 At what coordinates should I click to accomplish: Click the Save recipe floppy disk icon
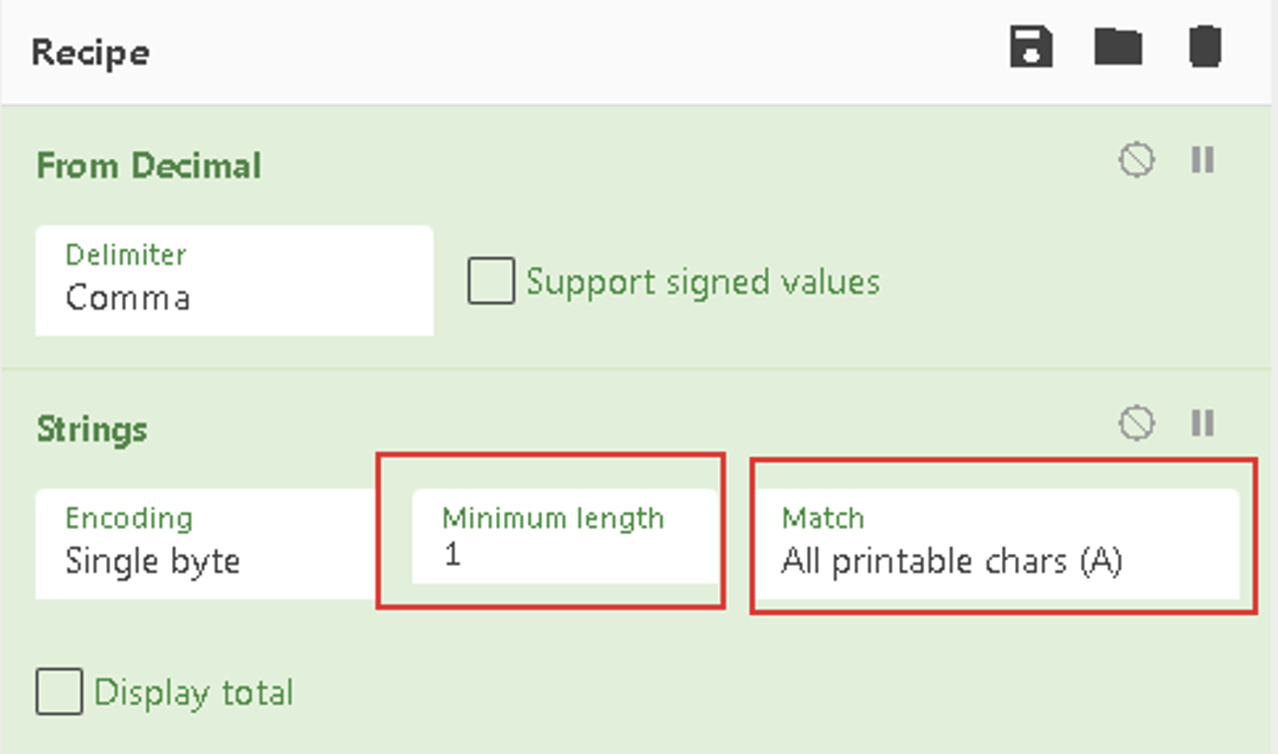coord(1031,48)
